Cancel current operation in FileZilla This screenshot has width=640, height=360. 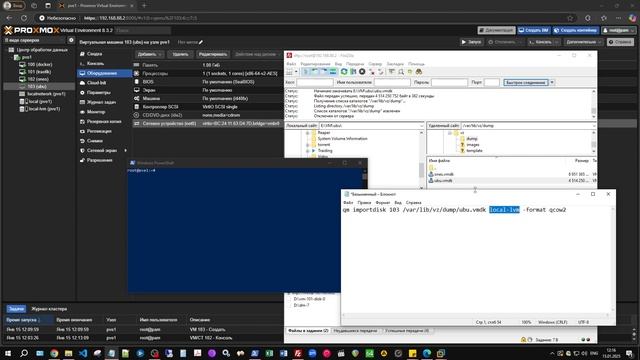362,72
